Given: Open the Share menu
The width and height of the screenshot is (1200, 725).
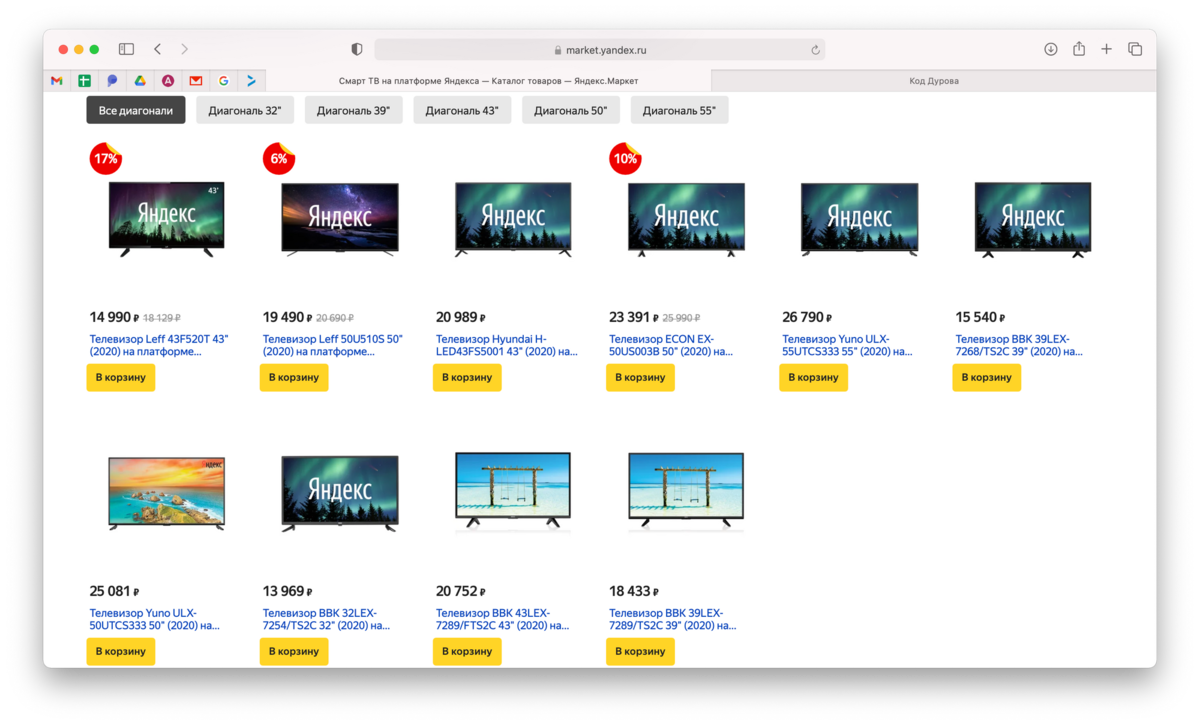Looking at the screenshot, I should 1079,48.
